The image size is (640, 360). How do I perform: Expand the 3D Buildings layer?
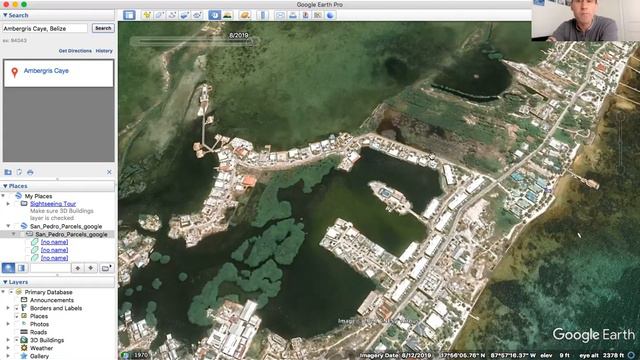(x=8, y=340)
